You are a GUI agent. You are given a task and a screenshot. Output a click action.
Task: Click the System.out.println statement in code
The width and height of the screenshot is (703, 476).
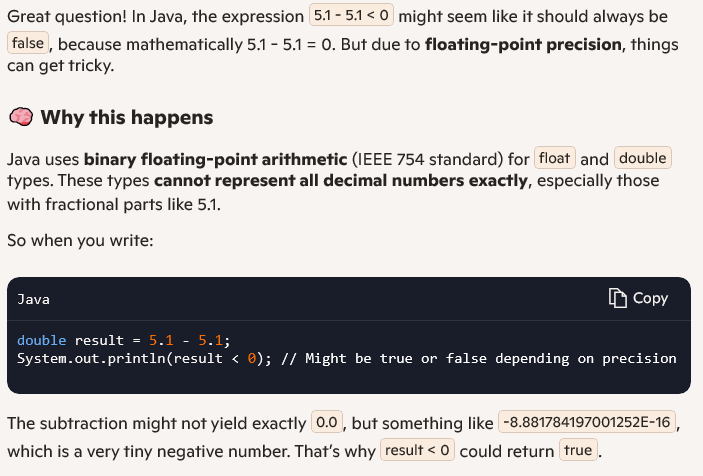(x=142, y=358)
